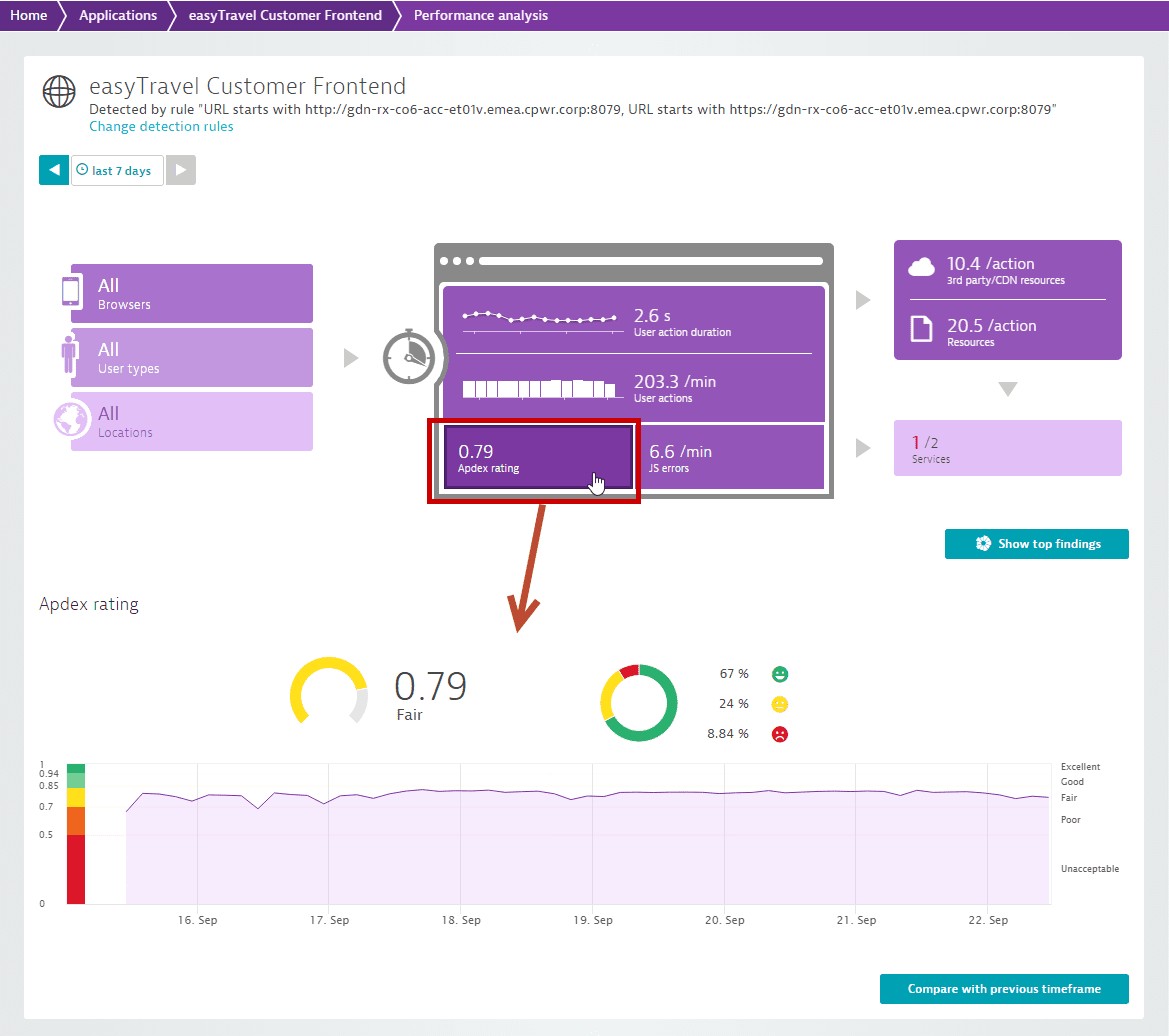This screenshot has width=1169, height=1036.
Task: Click the 16. Sep chart date label
Action: (198, 920)
